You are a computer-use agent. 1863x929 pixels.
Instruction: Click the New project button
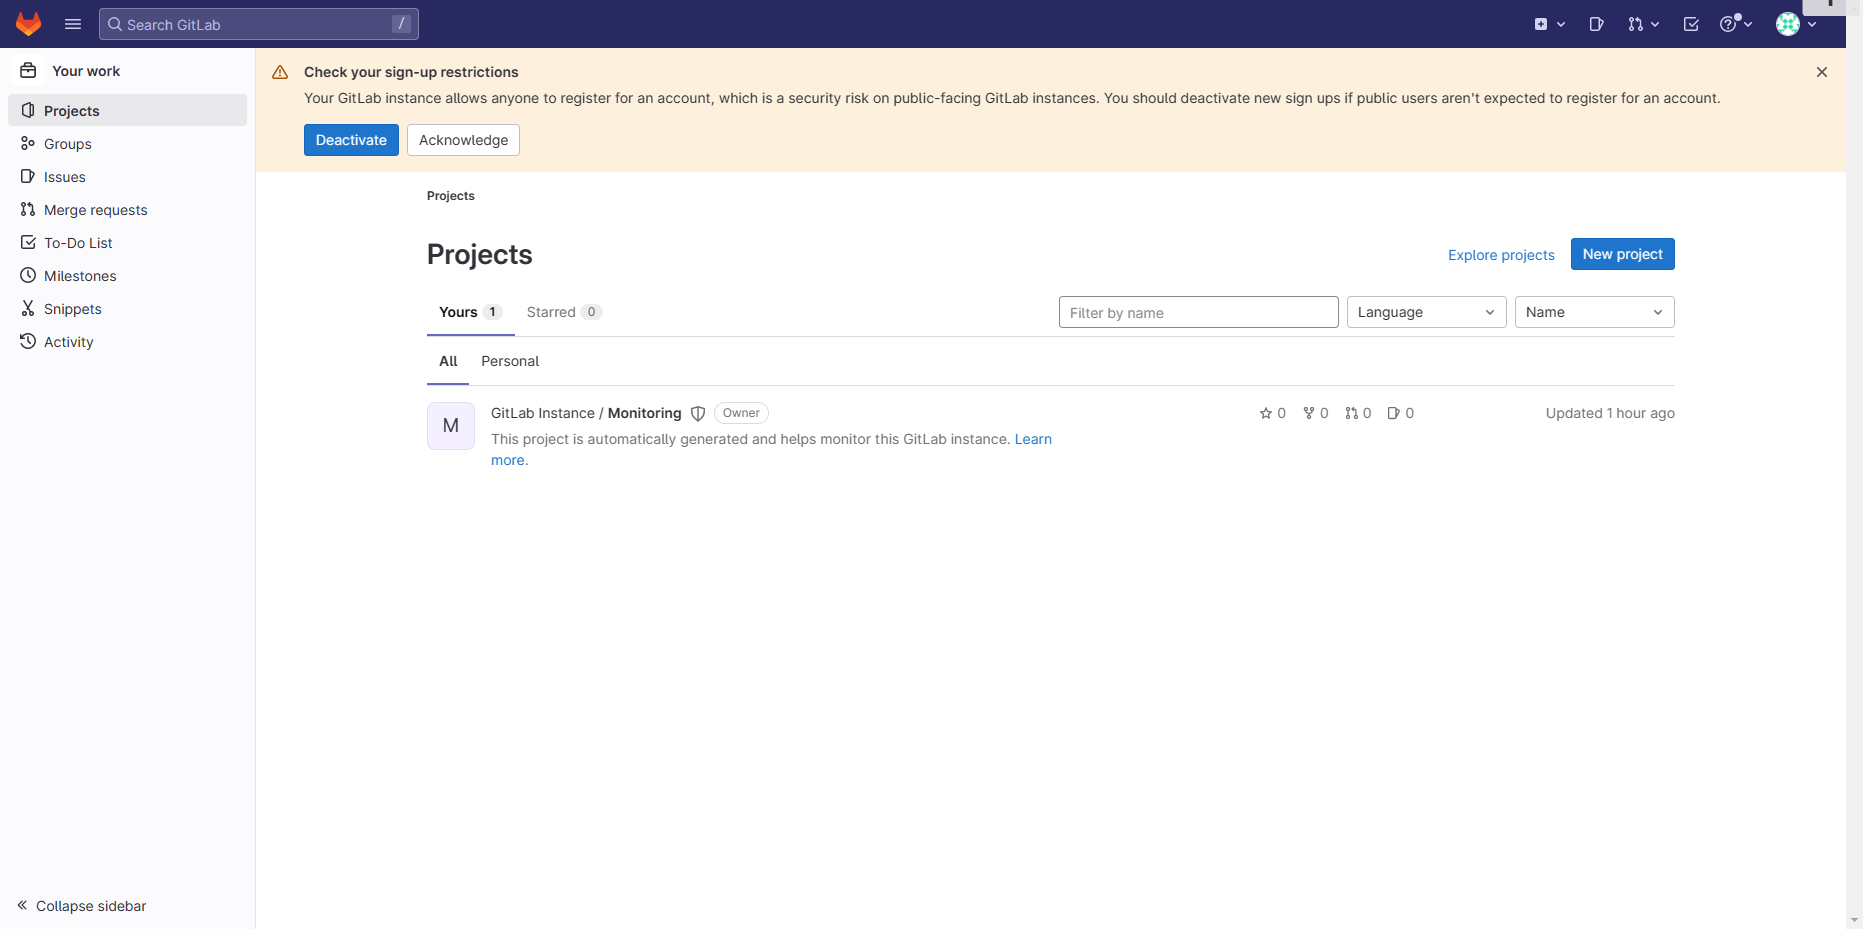1622,254
